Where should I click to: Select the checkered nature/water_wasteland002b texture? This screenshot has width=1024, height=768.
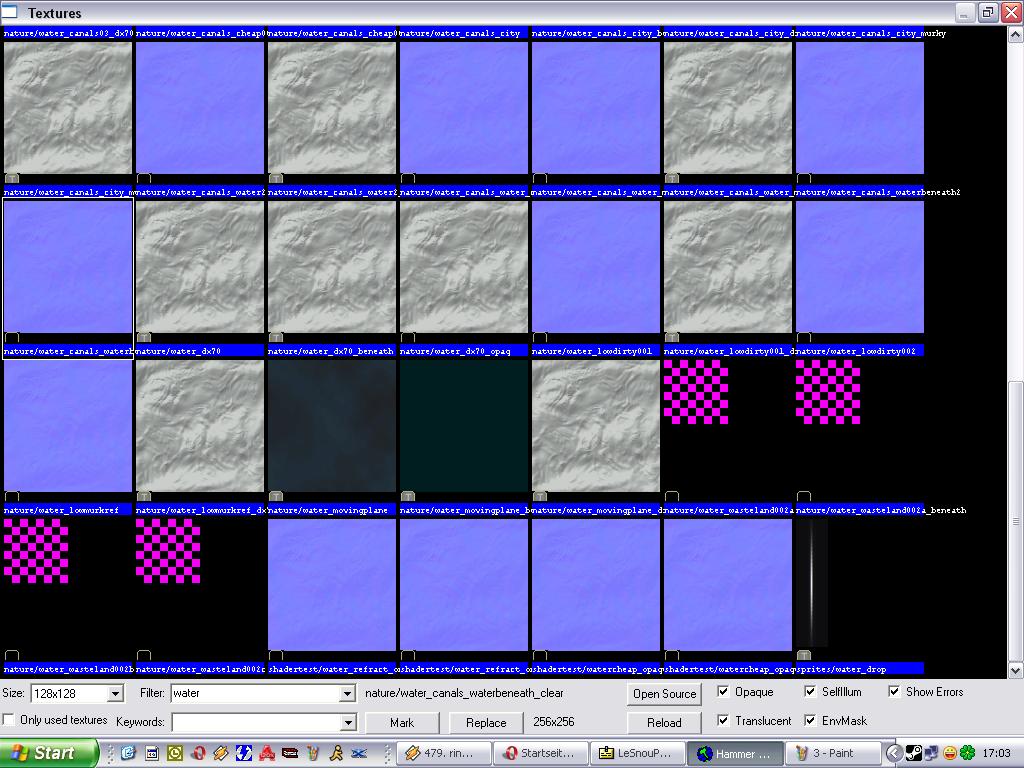pos(36,551)
